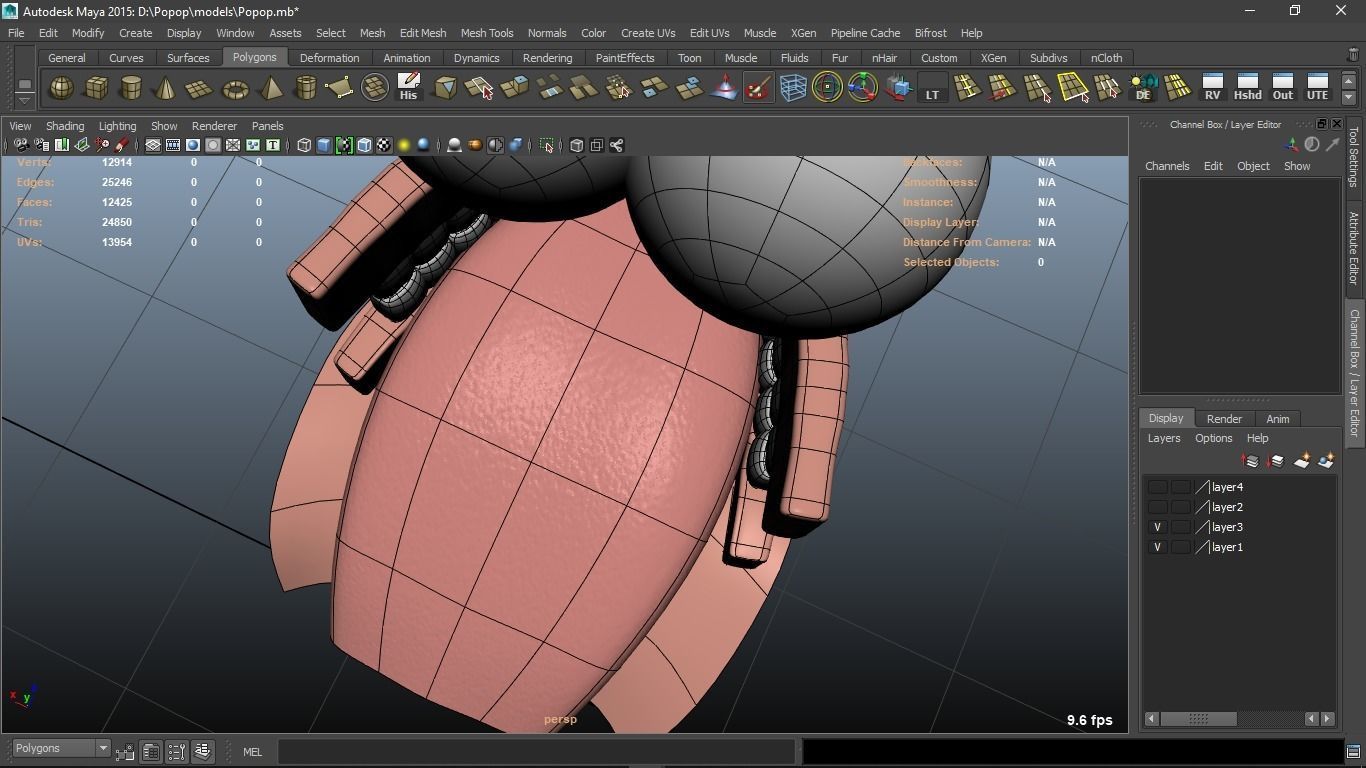Toggle the viewport grid display

point(153,146)
